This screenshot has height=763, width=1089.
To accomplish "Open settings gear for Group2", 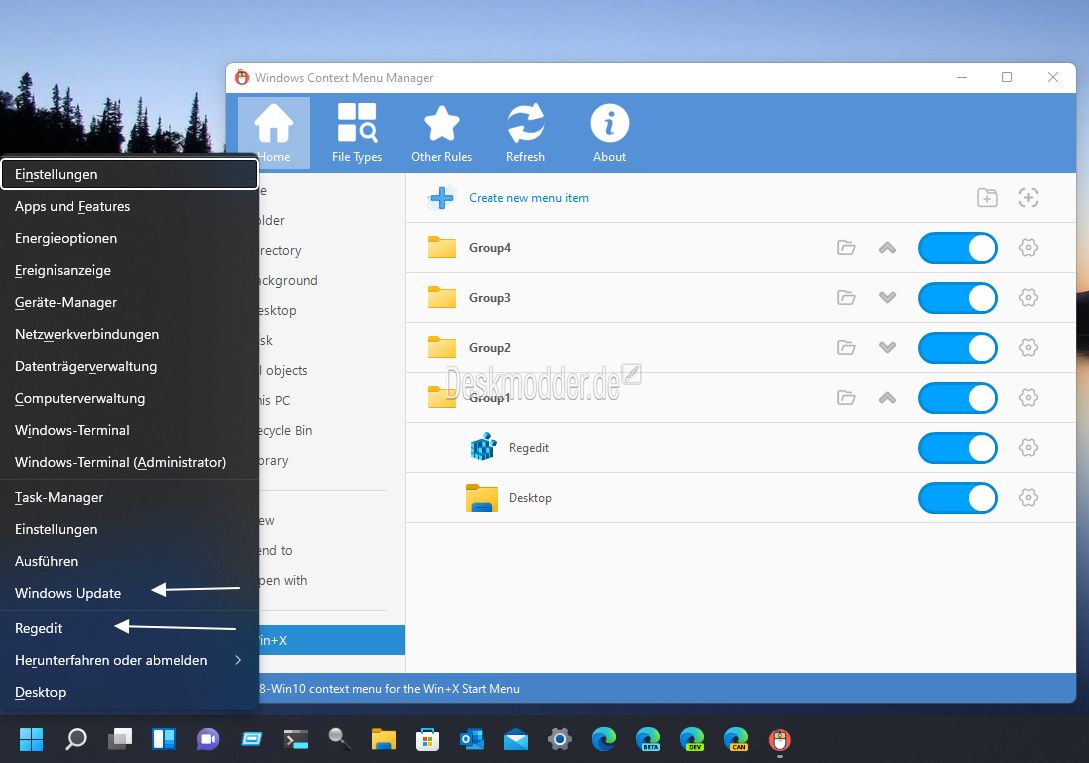I will 1029,348.
